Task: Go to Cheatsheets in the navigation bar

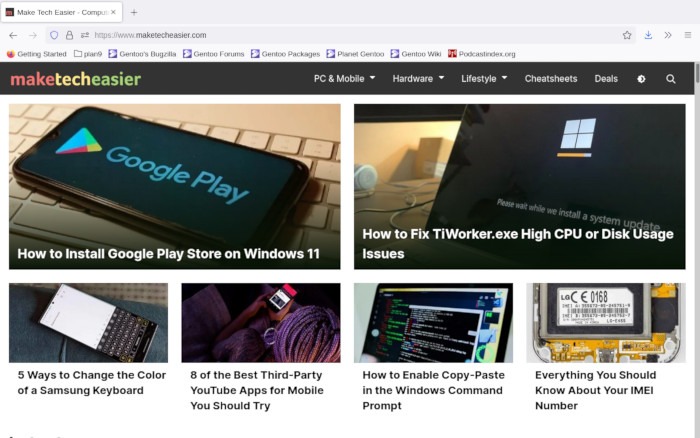Action: tap(551, 79)
